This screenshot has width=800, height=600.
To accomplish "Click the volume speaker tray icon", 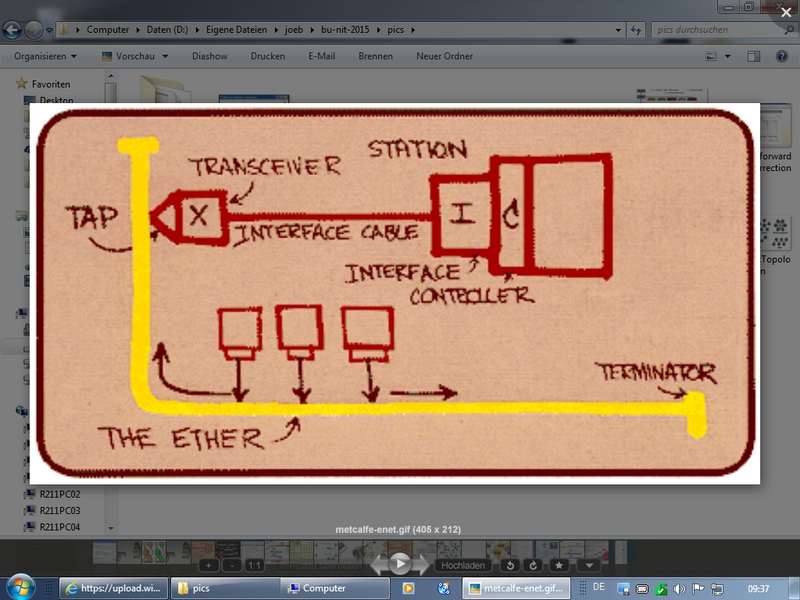I will tap(679, 589).
